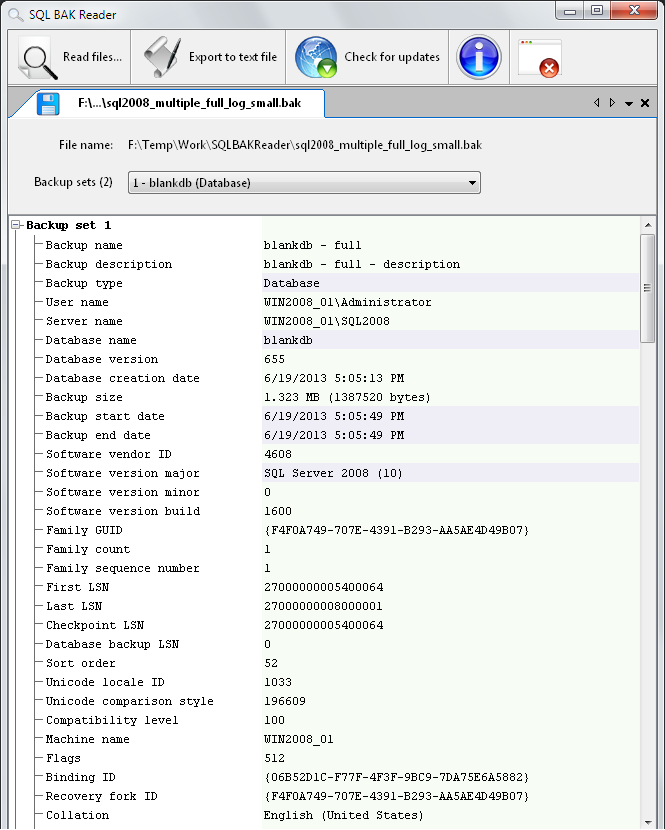Screen dimensions: 665x830
Task: Click the Check for updates globe icon
Action: pos(316,57)
